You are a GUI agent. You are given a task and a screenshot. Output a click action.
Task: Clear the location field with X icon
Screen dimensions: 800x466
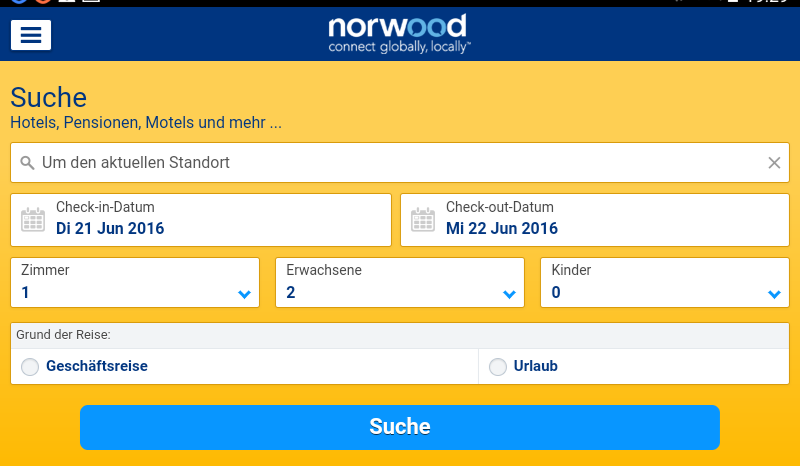tap(774, 163)
